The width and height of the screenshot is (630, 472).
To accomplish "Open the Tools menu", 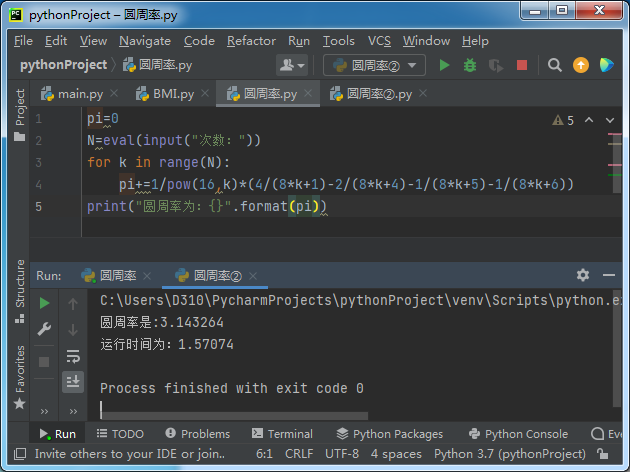I will 339,41.
